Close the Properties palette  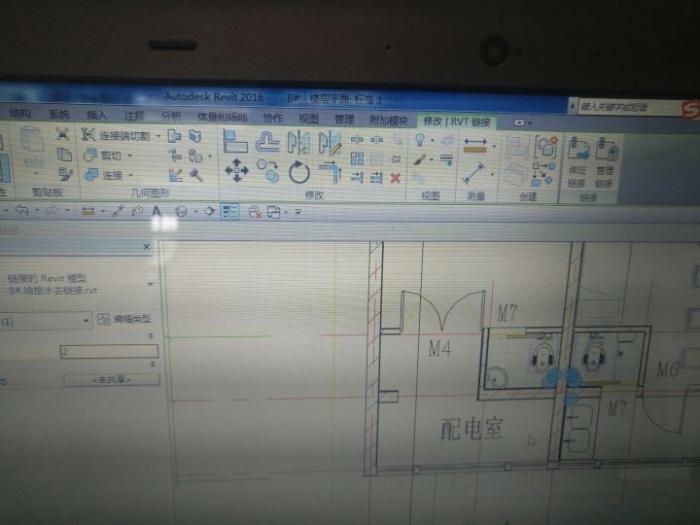(147, 246)
